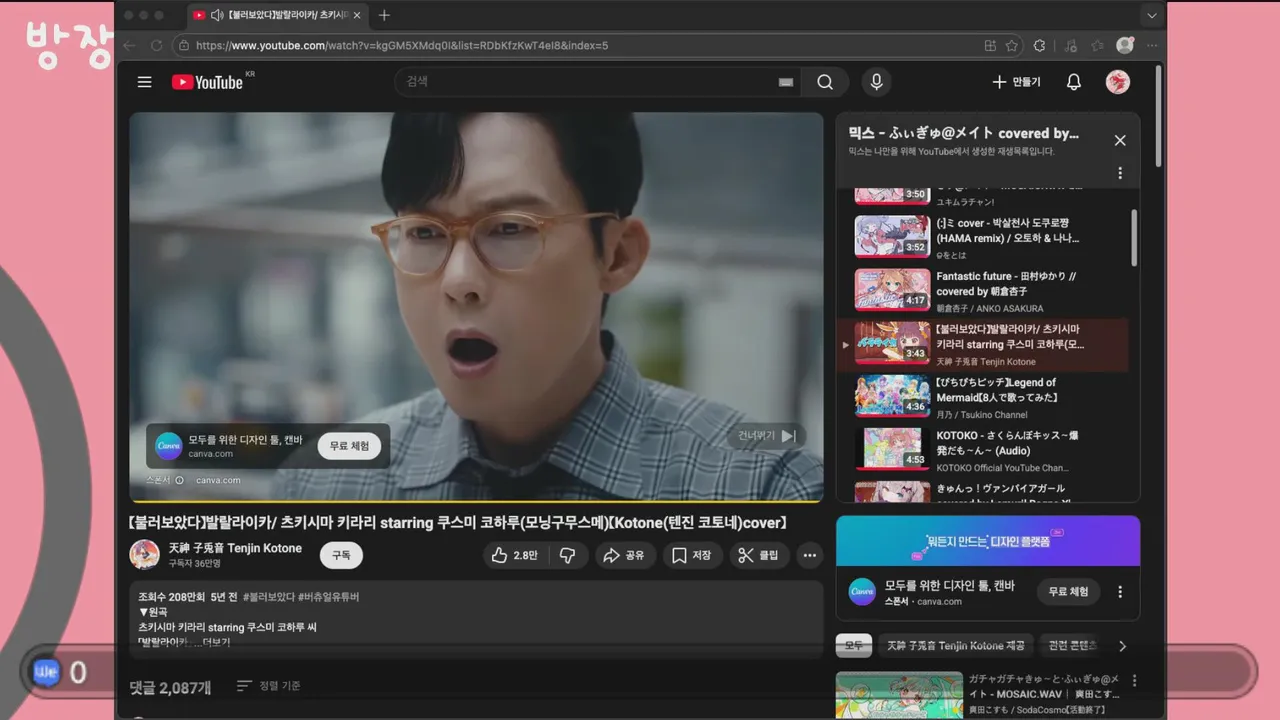Click the sponsor info icon under the video ad
The height and width of the screenshot is (720, 1280).
click(x=180, y=480)
